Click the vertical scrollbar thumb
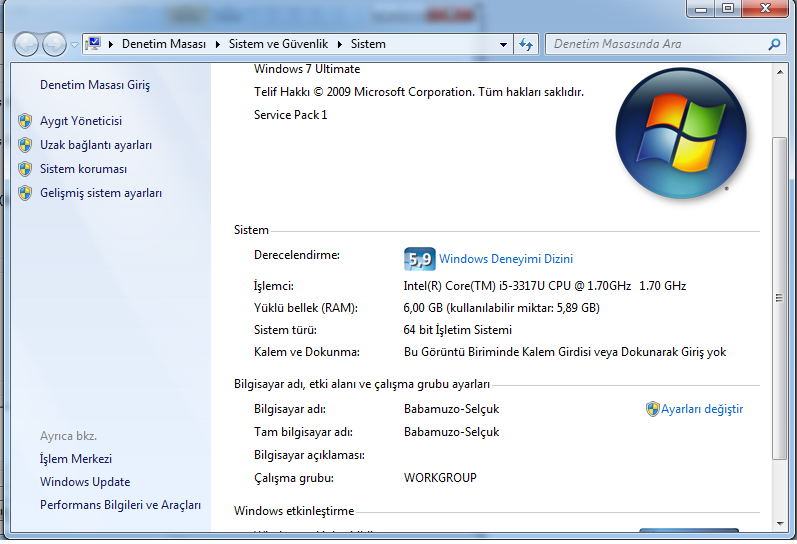Screen dimensions: 797x544 (779, 298)
